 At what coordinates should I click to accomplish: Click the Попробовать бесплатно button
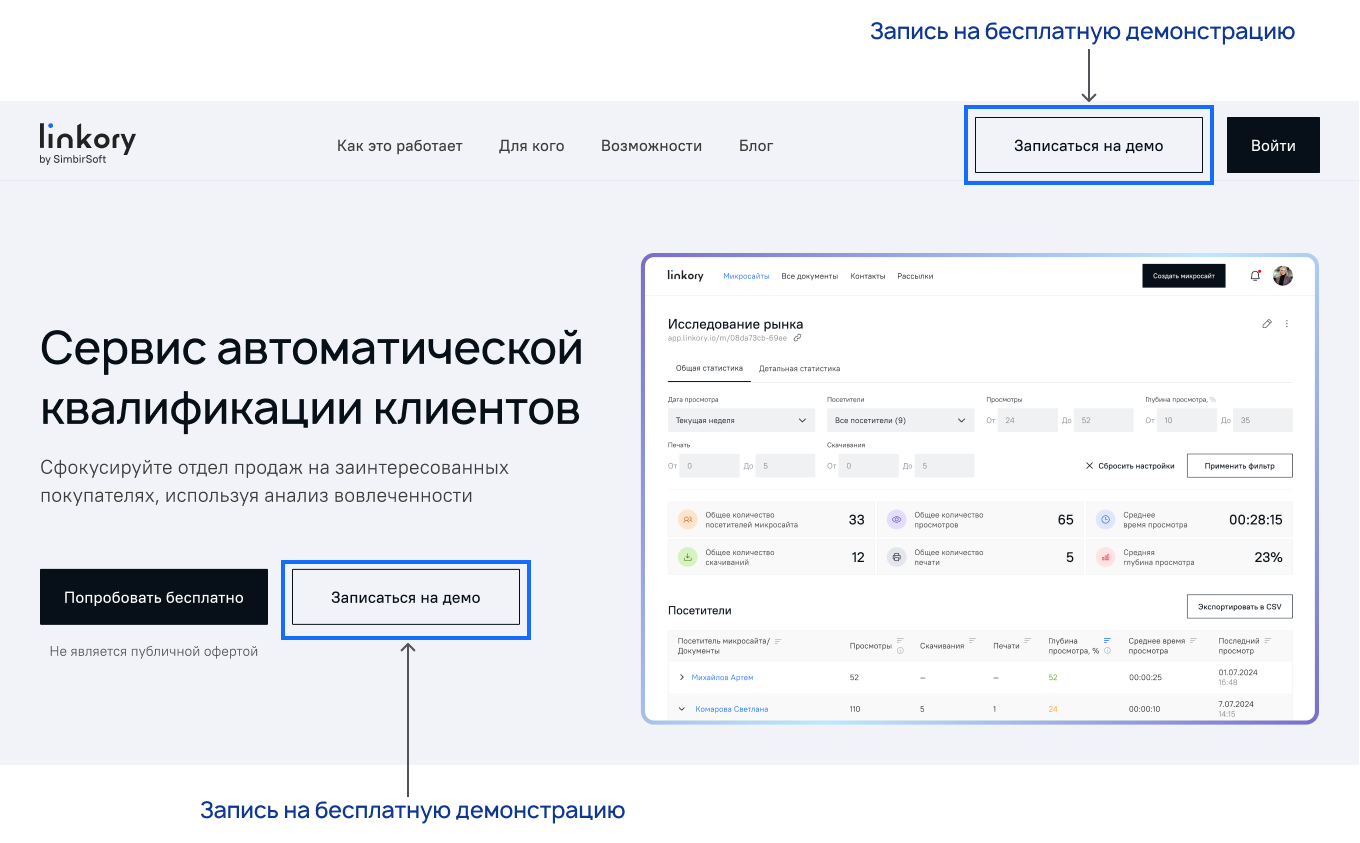point(153,597)
